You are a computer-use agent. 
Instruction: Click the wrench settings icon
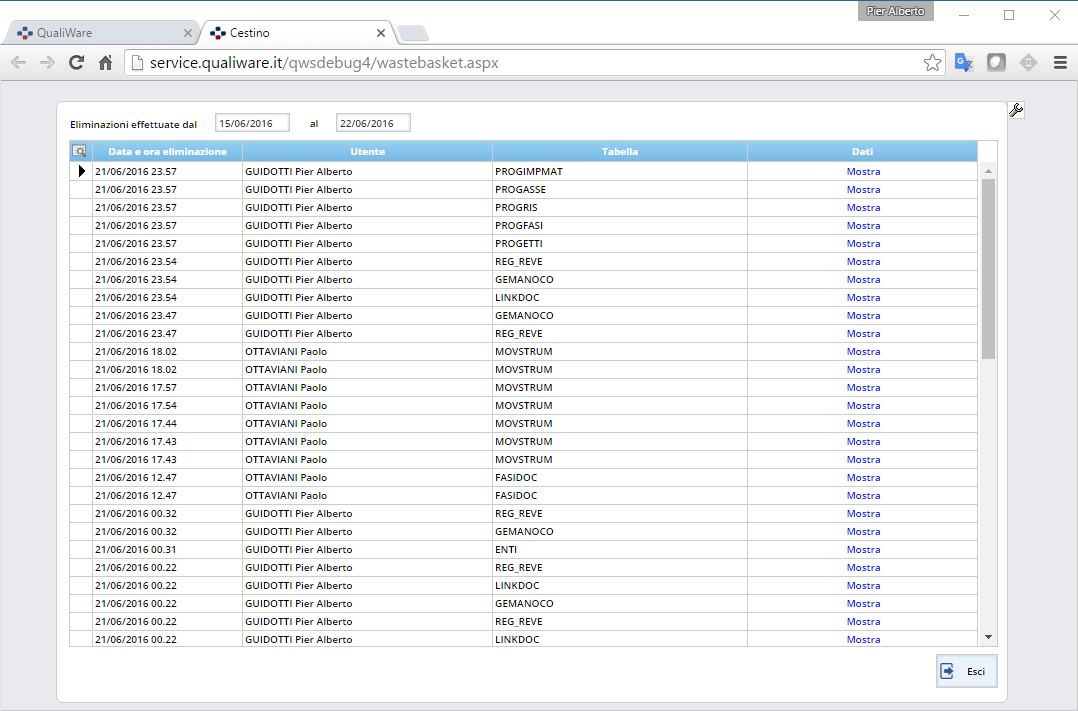pyautogui.click(x=1016, y=110)
